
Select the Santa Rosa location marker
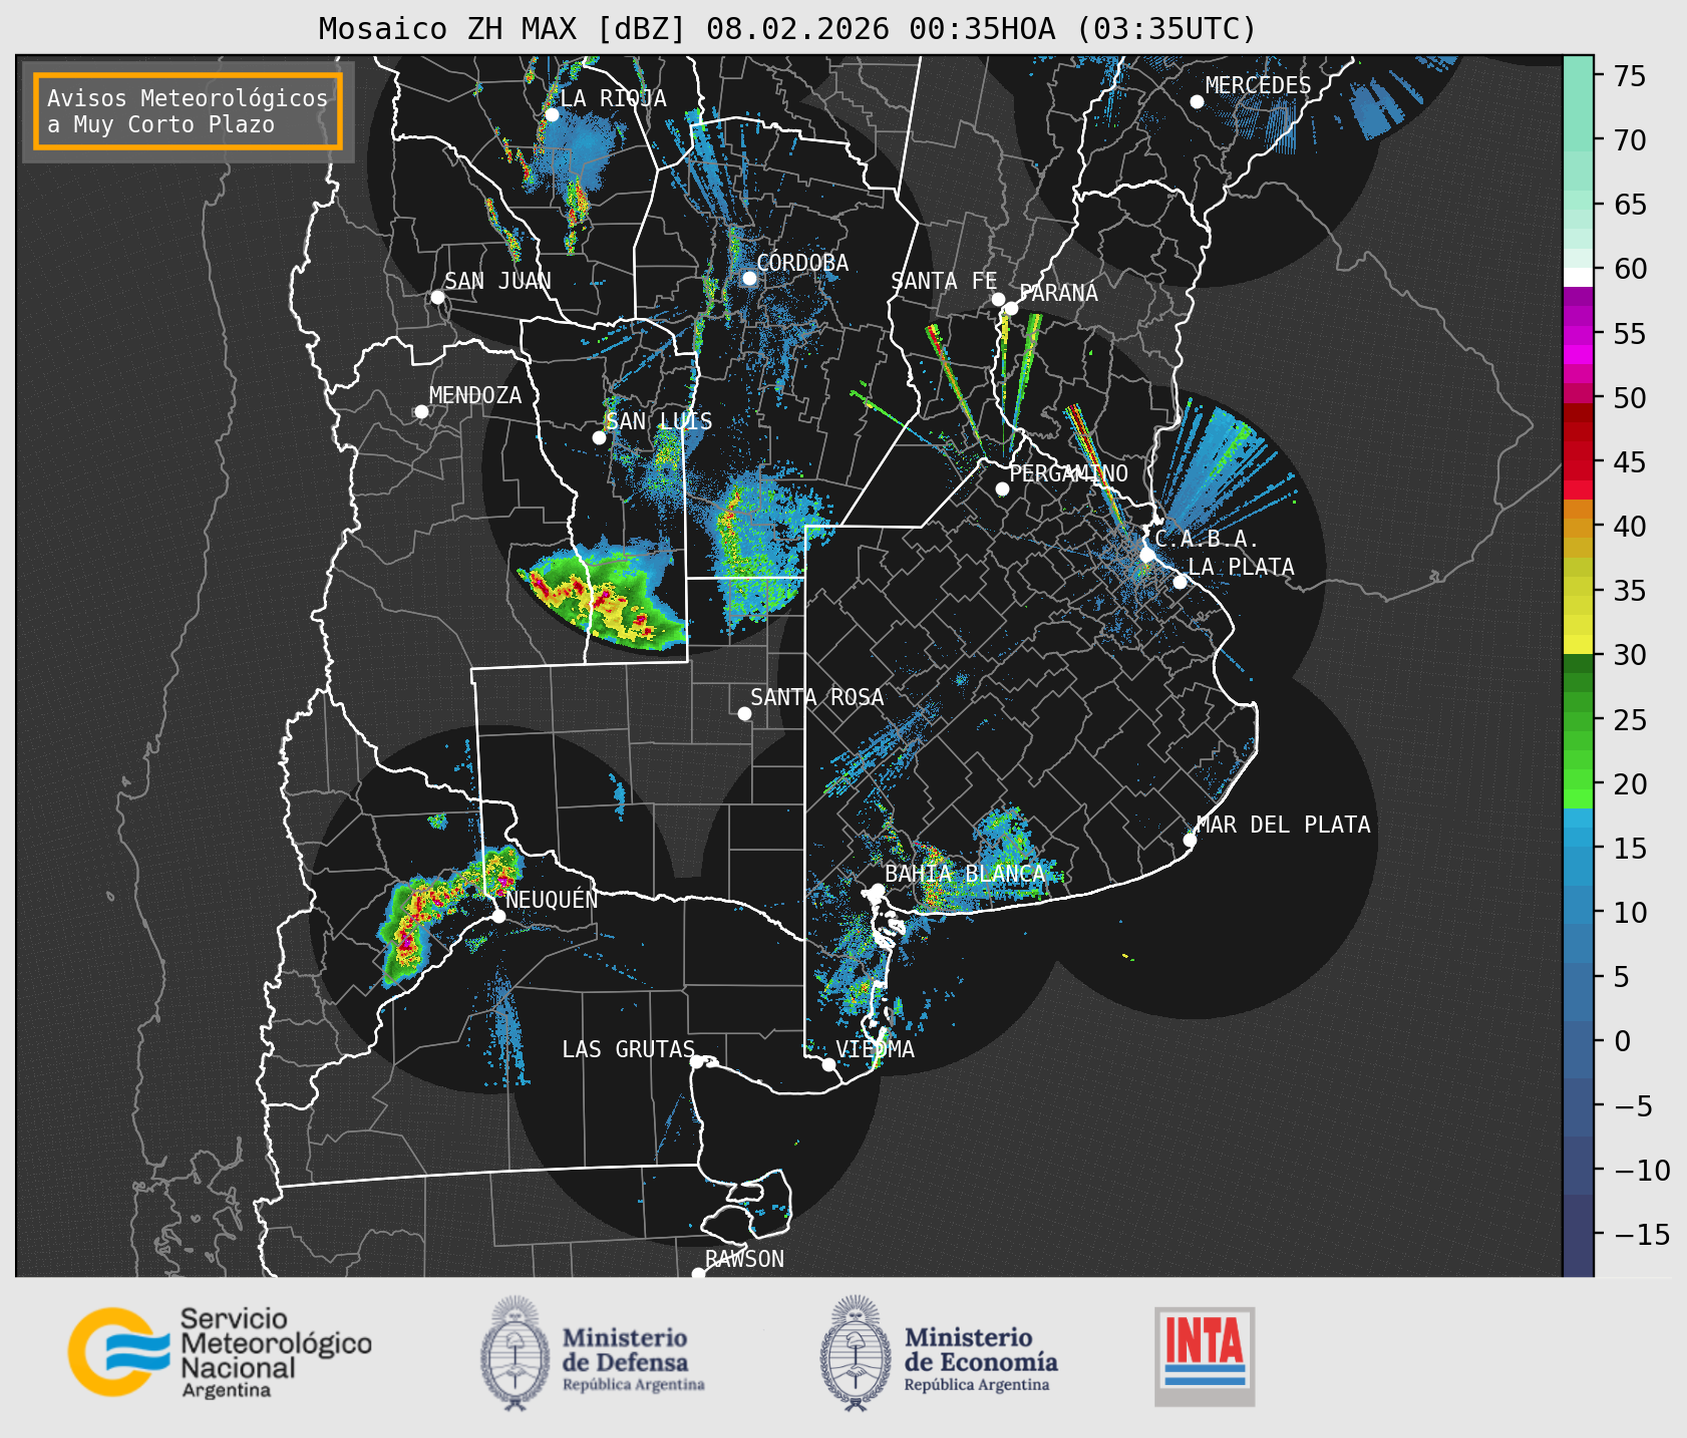point(744,713)
